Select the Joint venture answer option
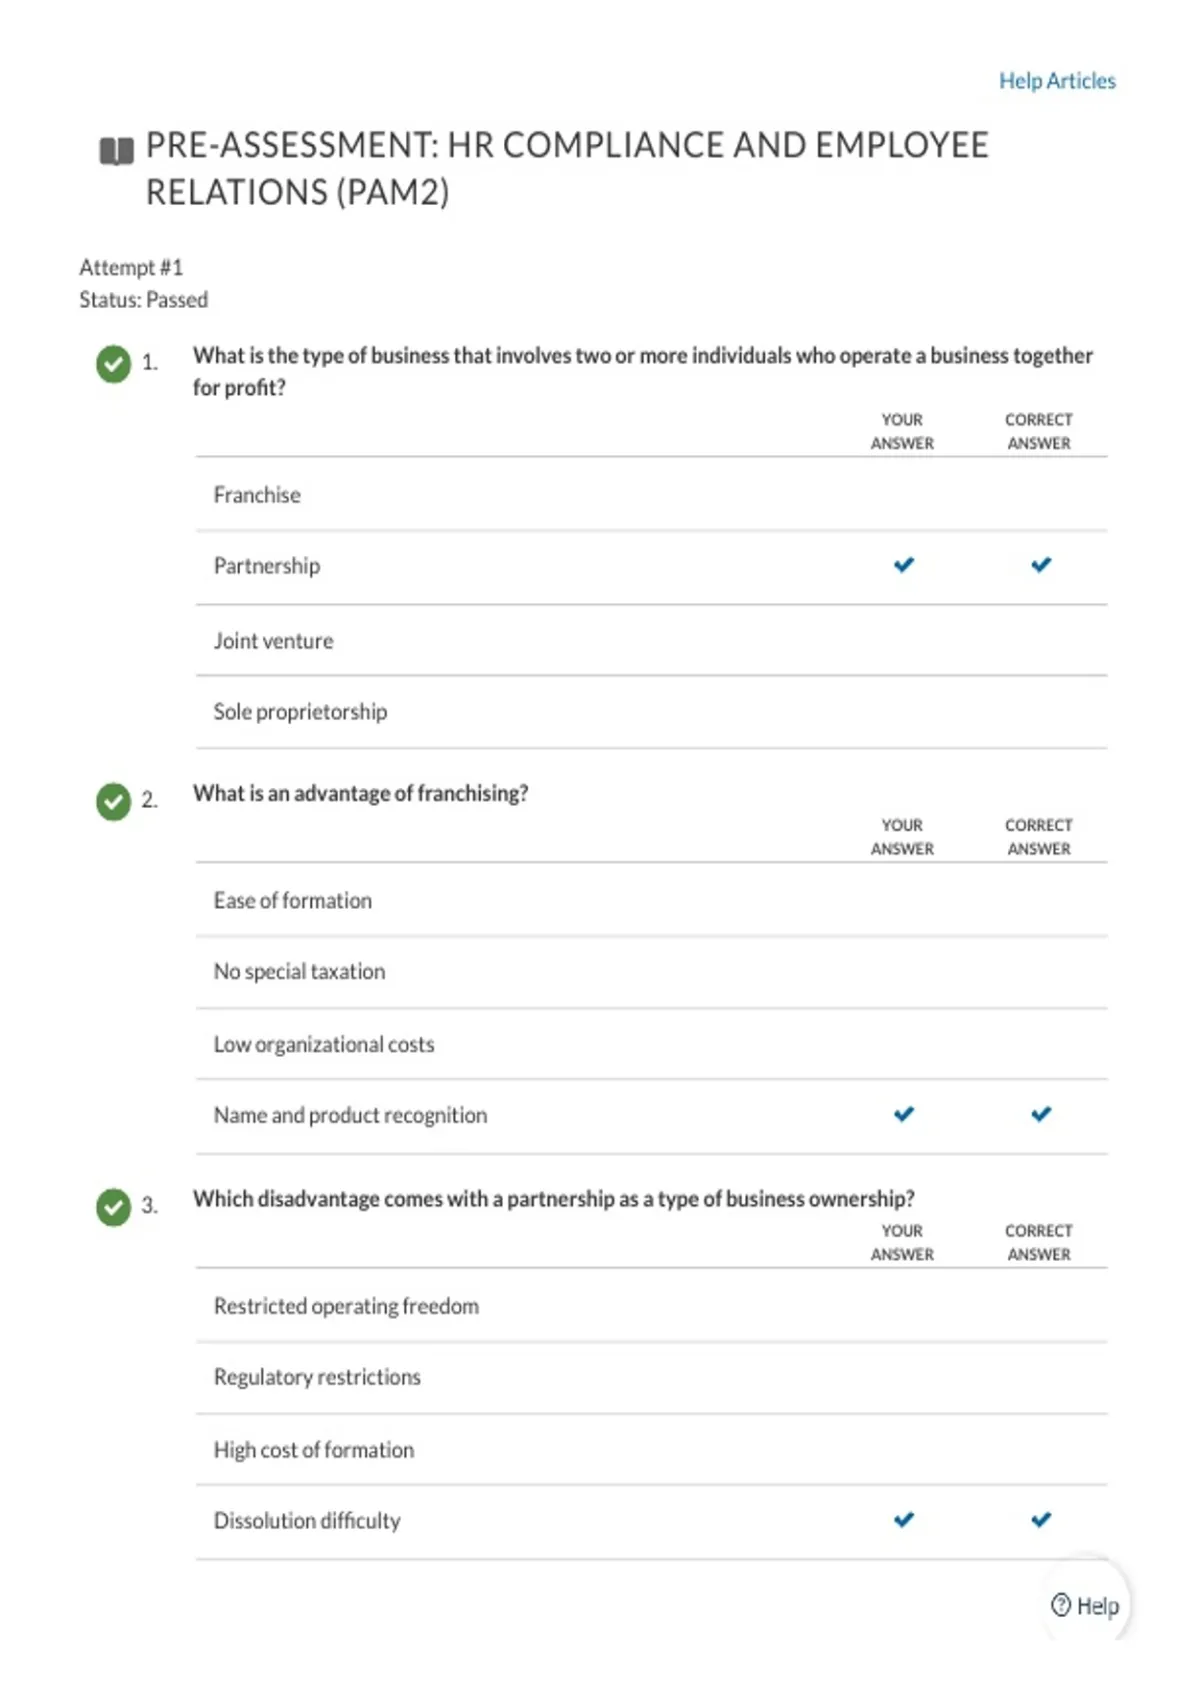 point(651,641)
